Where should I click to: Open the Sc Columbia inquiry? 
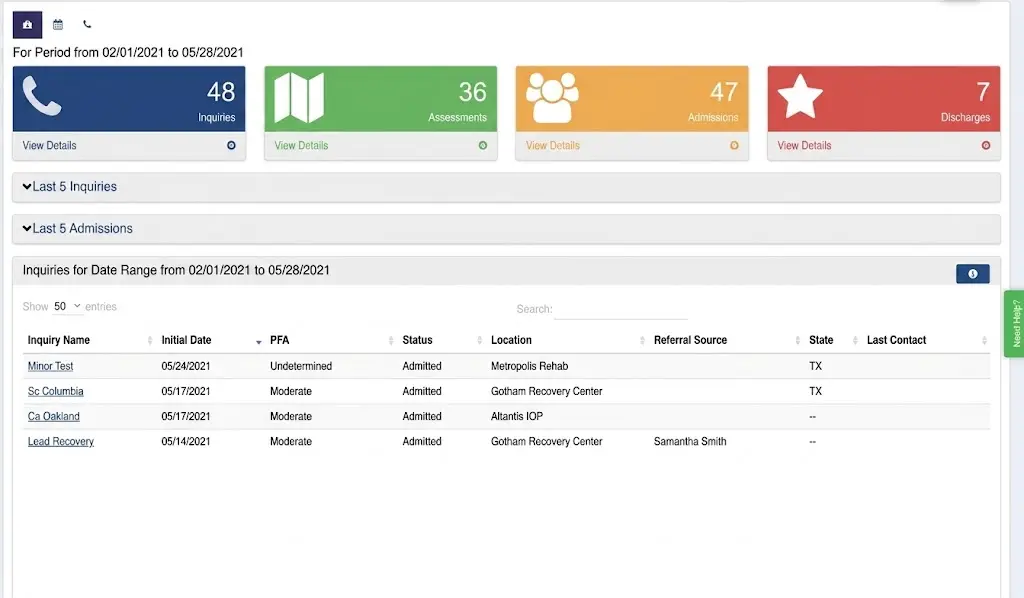(56, 391)
